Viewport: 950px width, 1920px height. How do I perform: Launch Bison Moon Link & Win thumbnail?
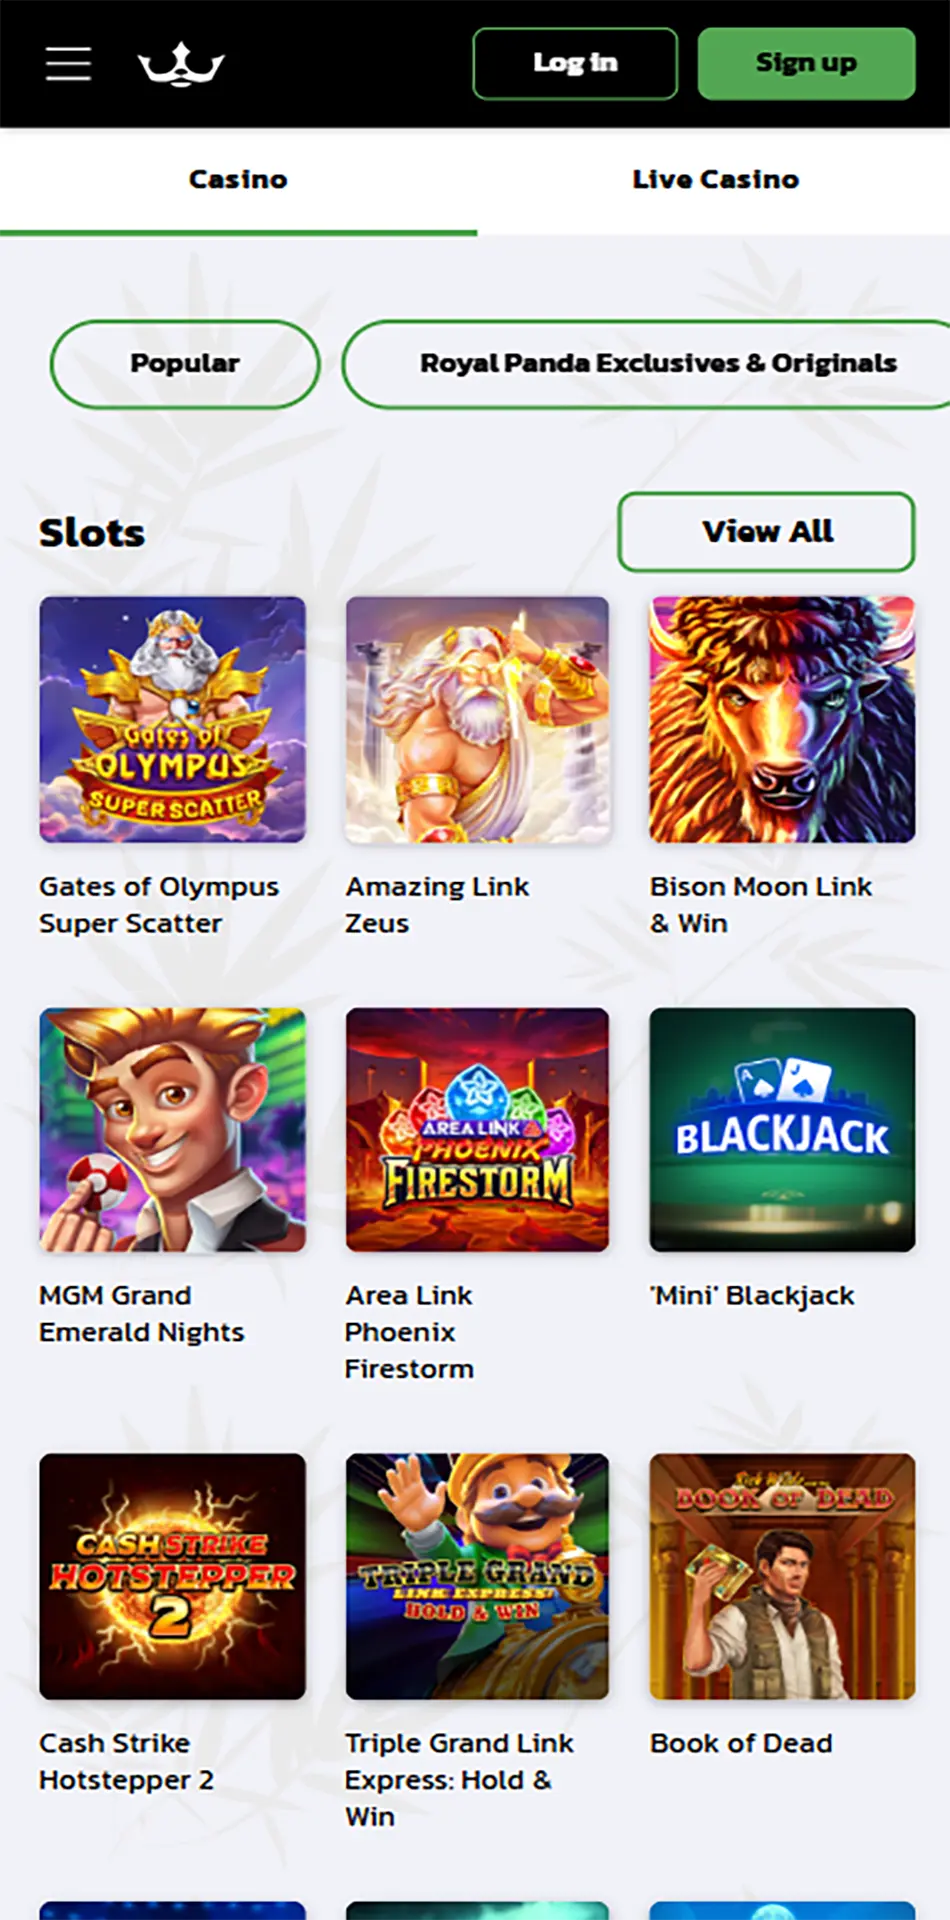pyautogui.click(x=782, y=719)
